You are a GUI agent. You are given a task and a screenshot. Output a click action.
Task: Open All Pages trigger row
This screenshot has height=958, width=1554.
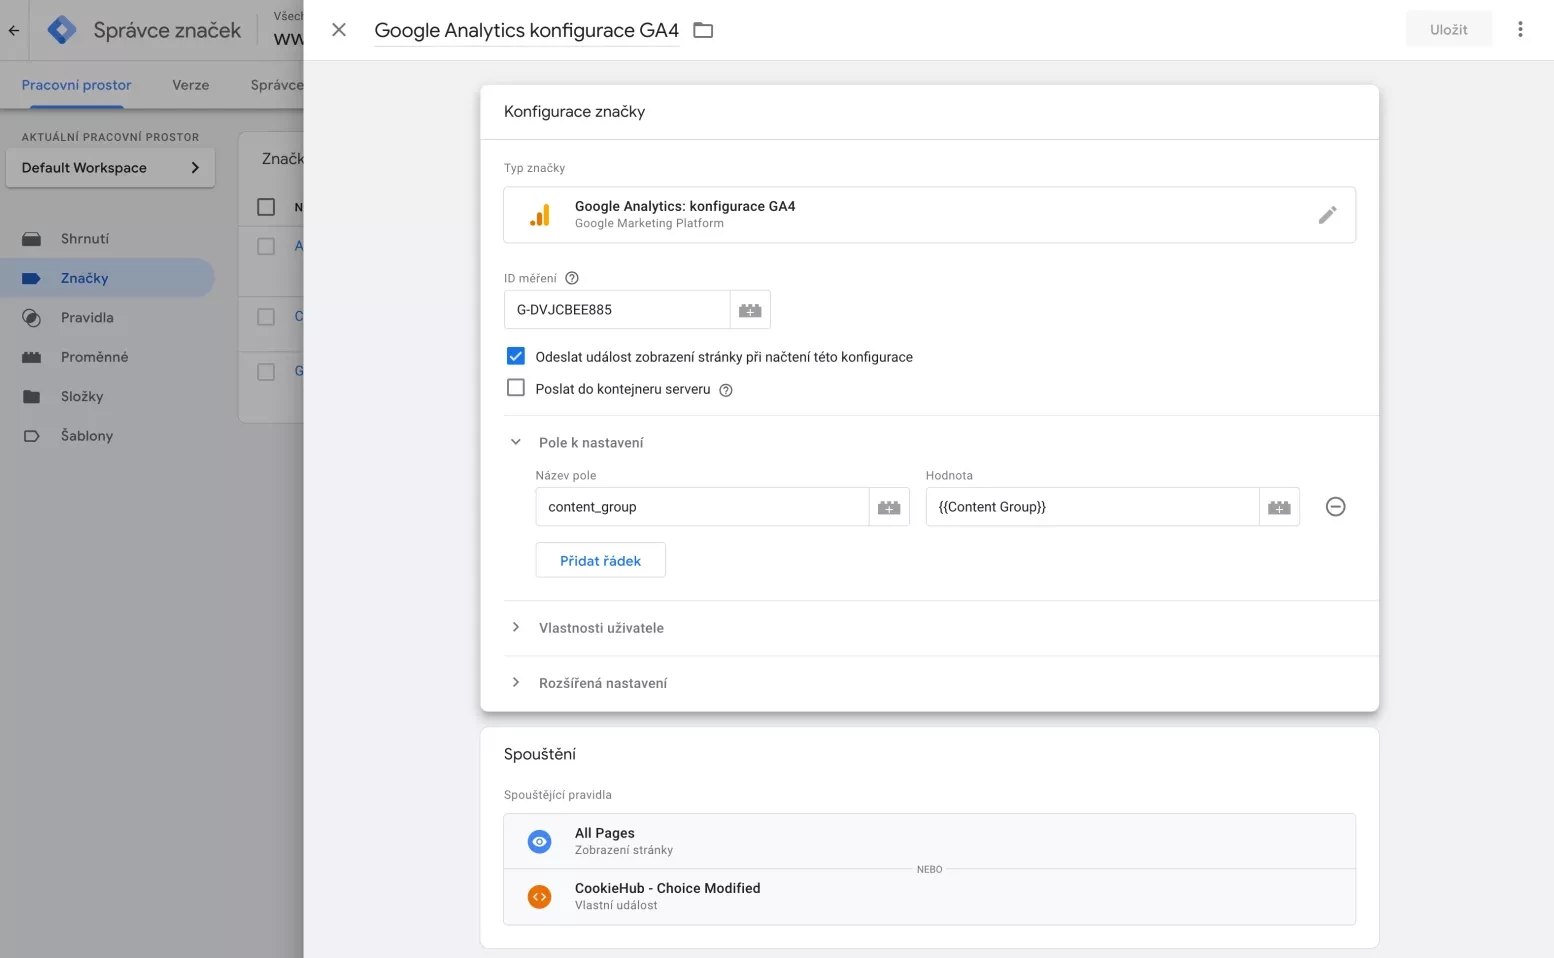point(929,841)
